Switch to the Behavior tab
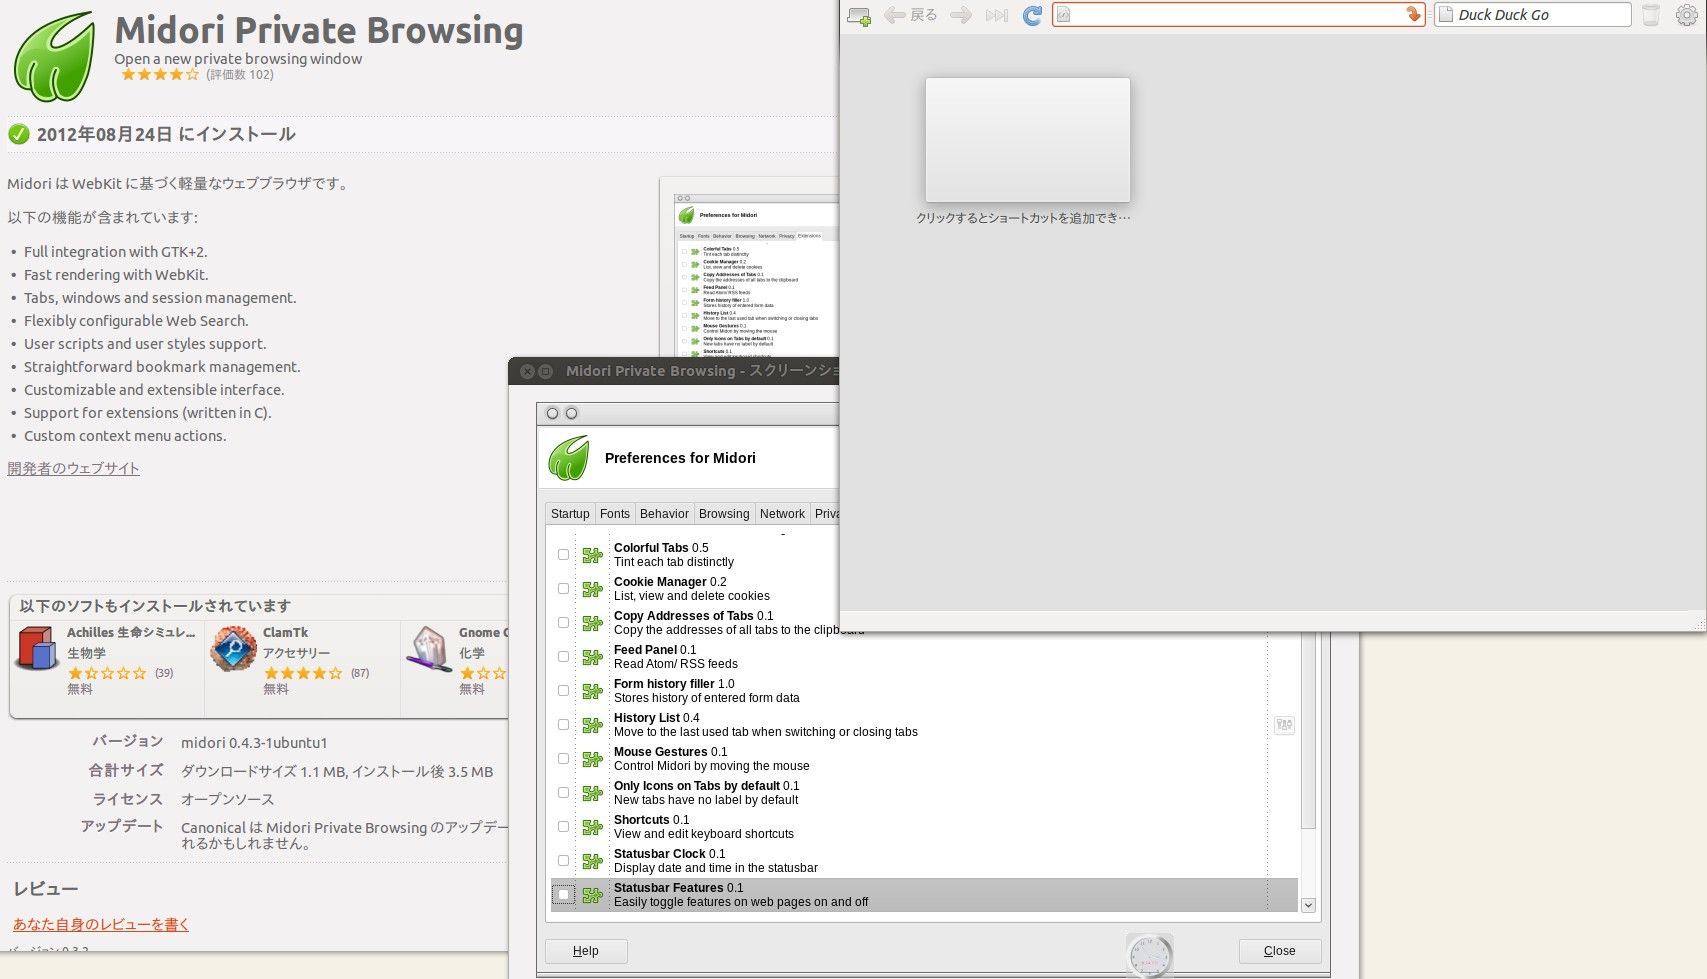This screenshot has width=1707, height=979. [664, 514]
